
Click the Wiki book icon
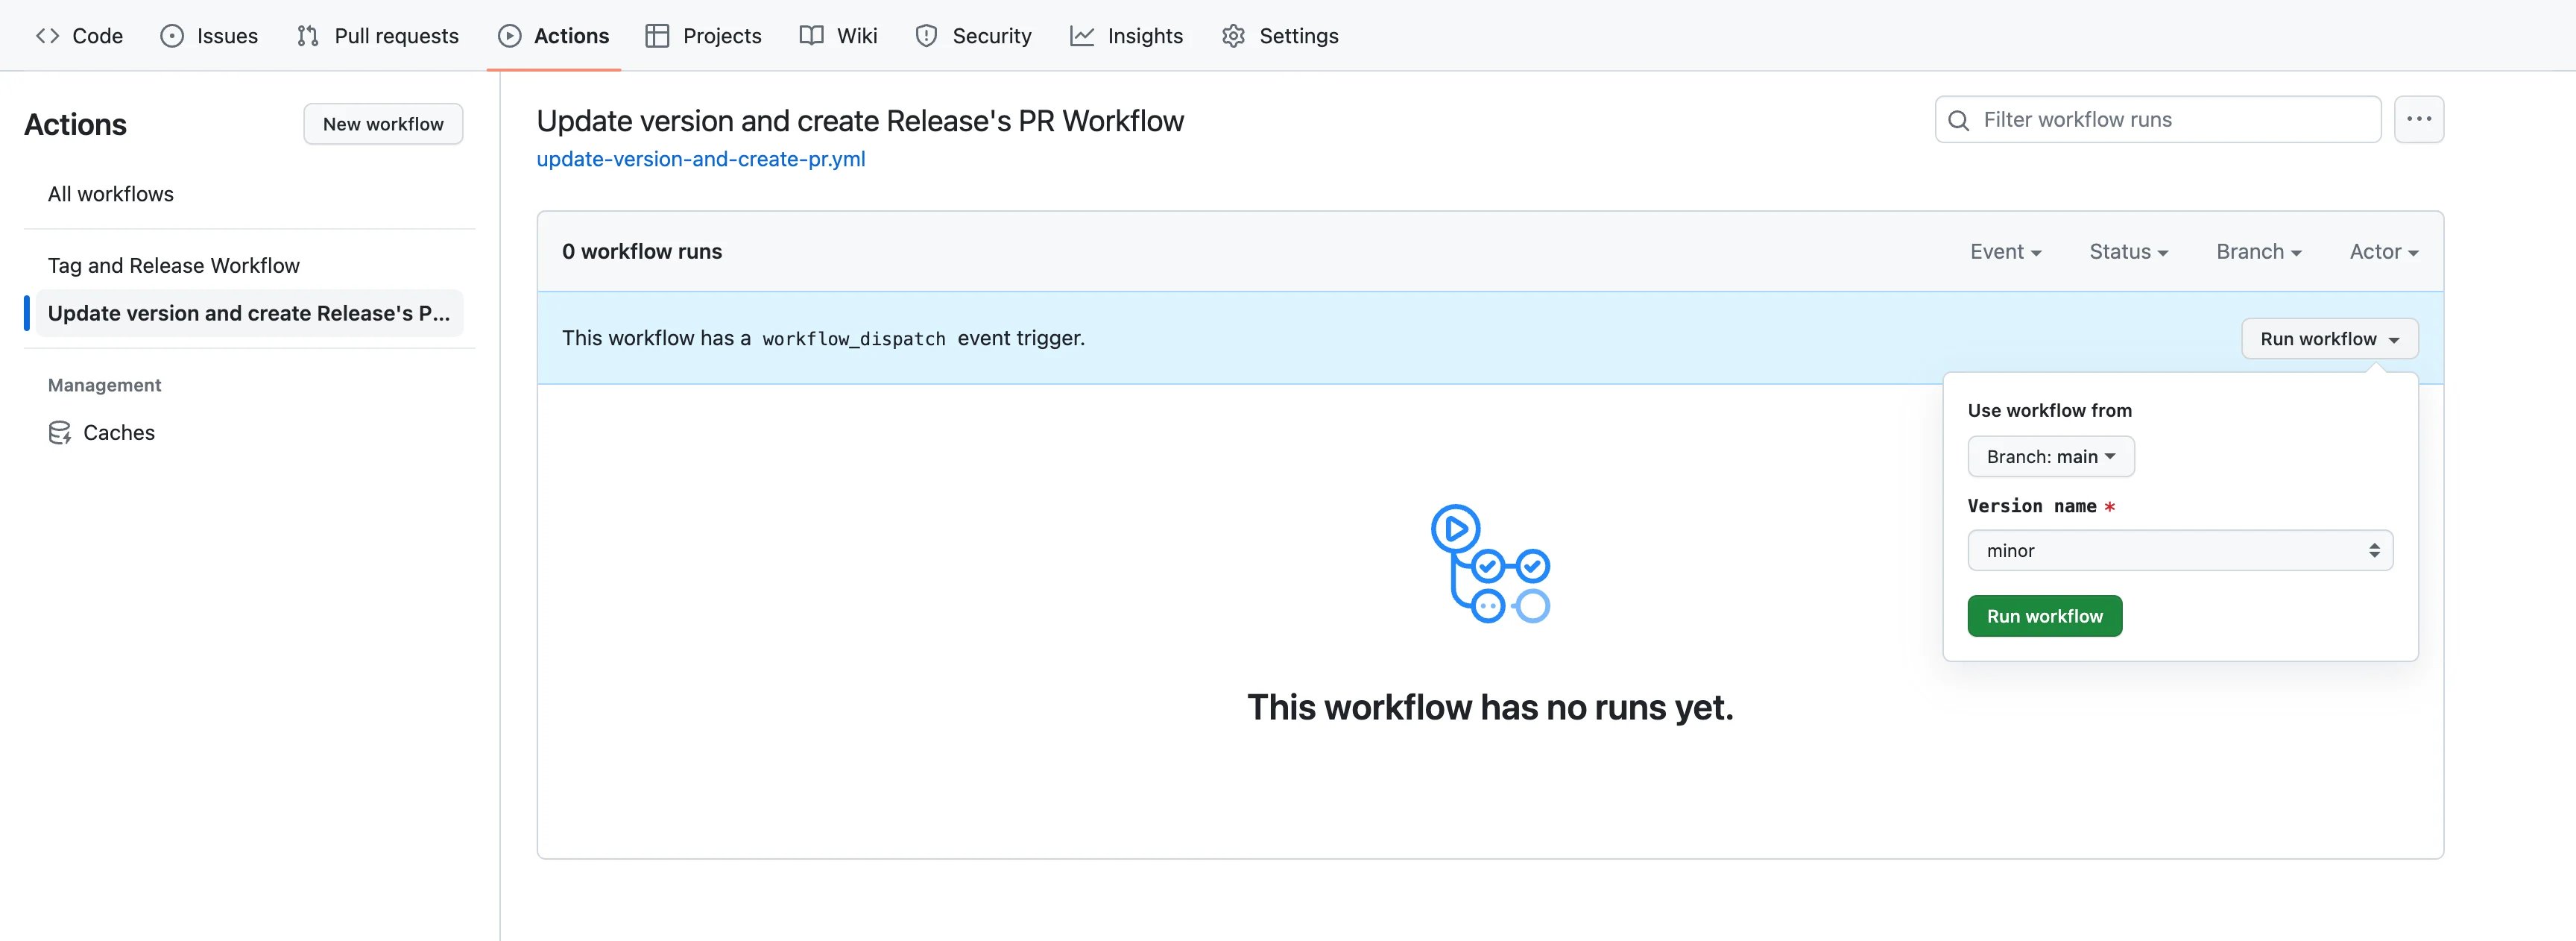[x=811, y=36]
